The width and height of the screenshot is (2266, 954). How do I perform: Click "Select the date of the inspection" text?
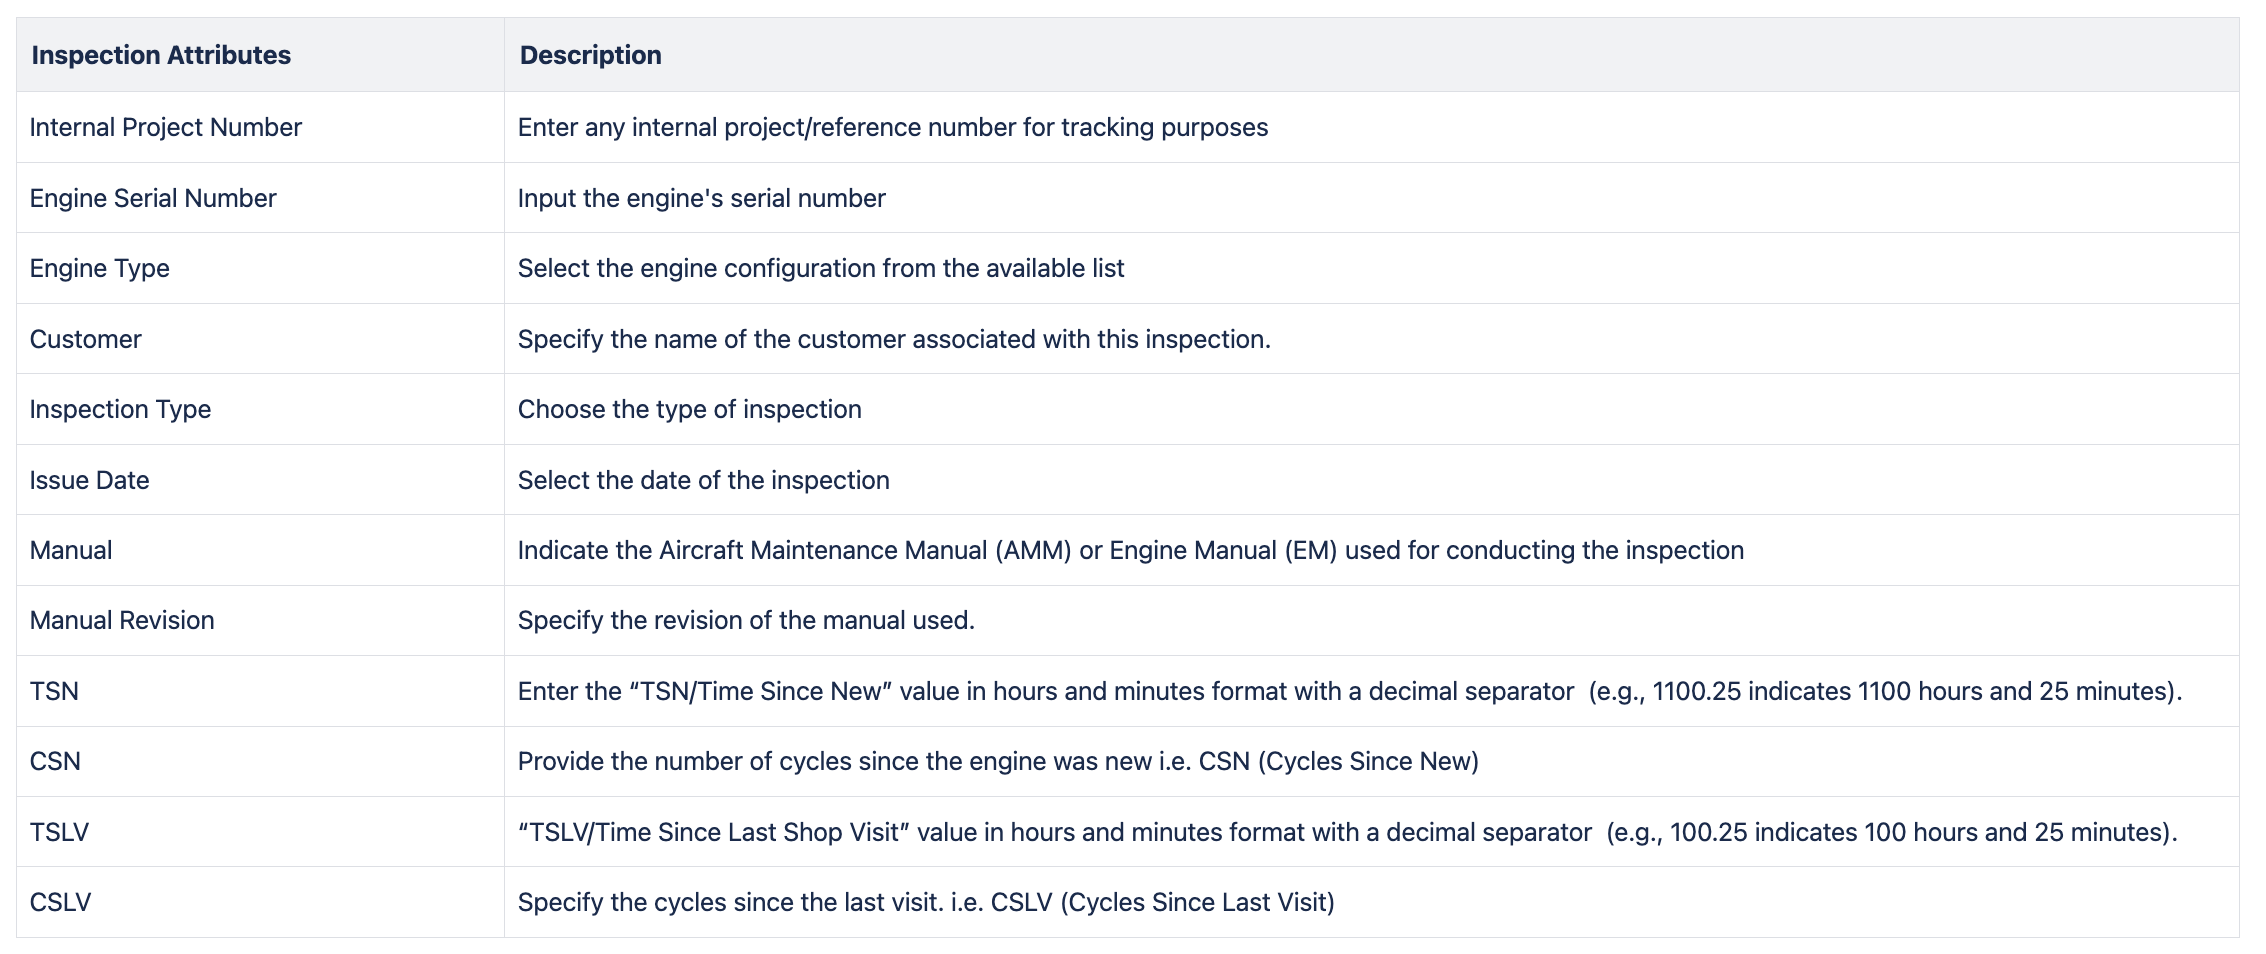(x=703, y=480)
